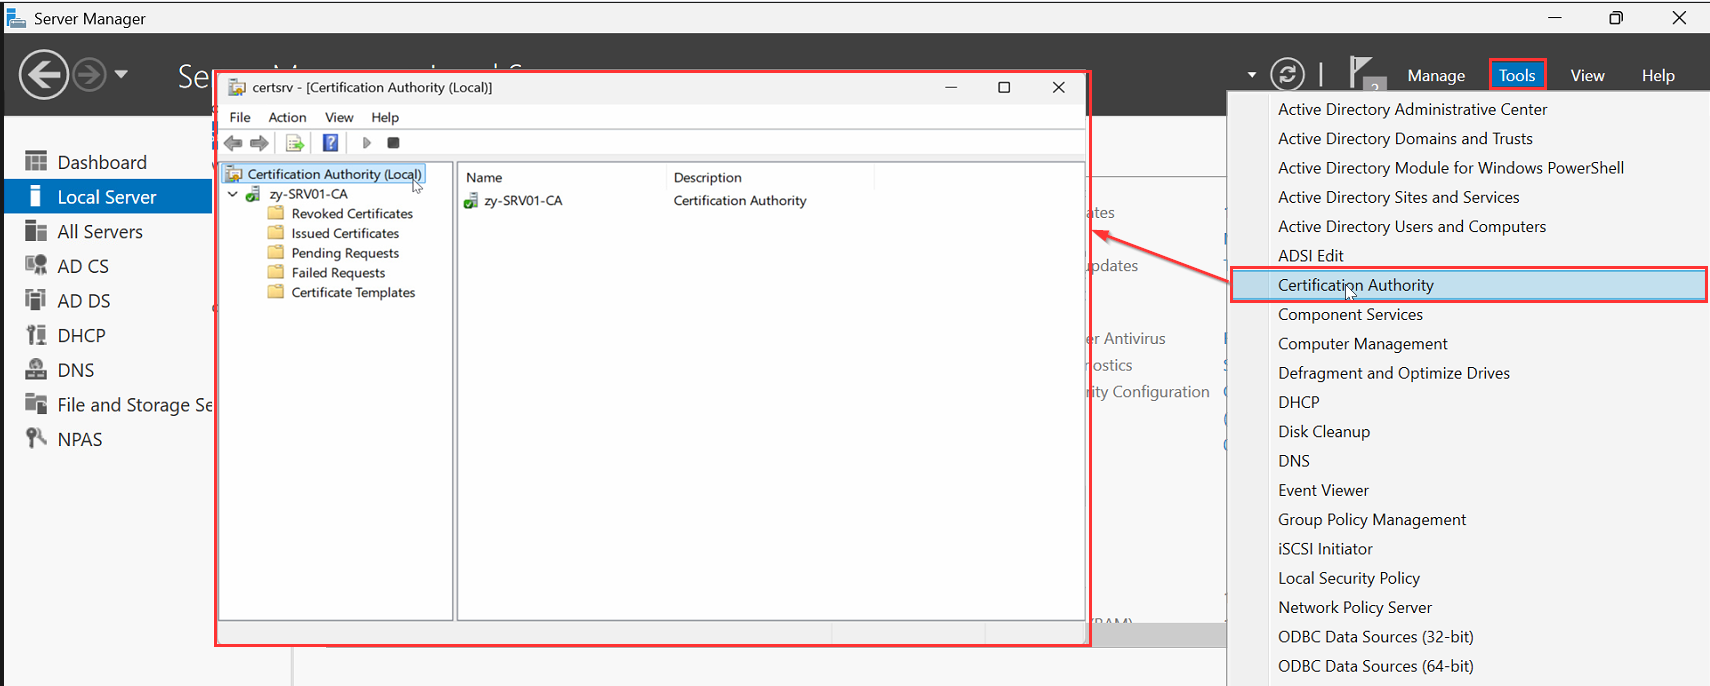Open the Notifications flag icon
The width and height of the screenshot is (1710, 686).
1365,74
